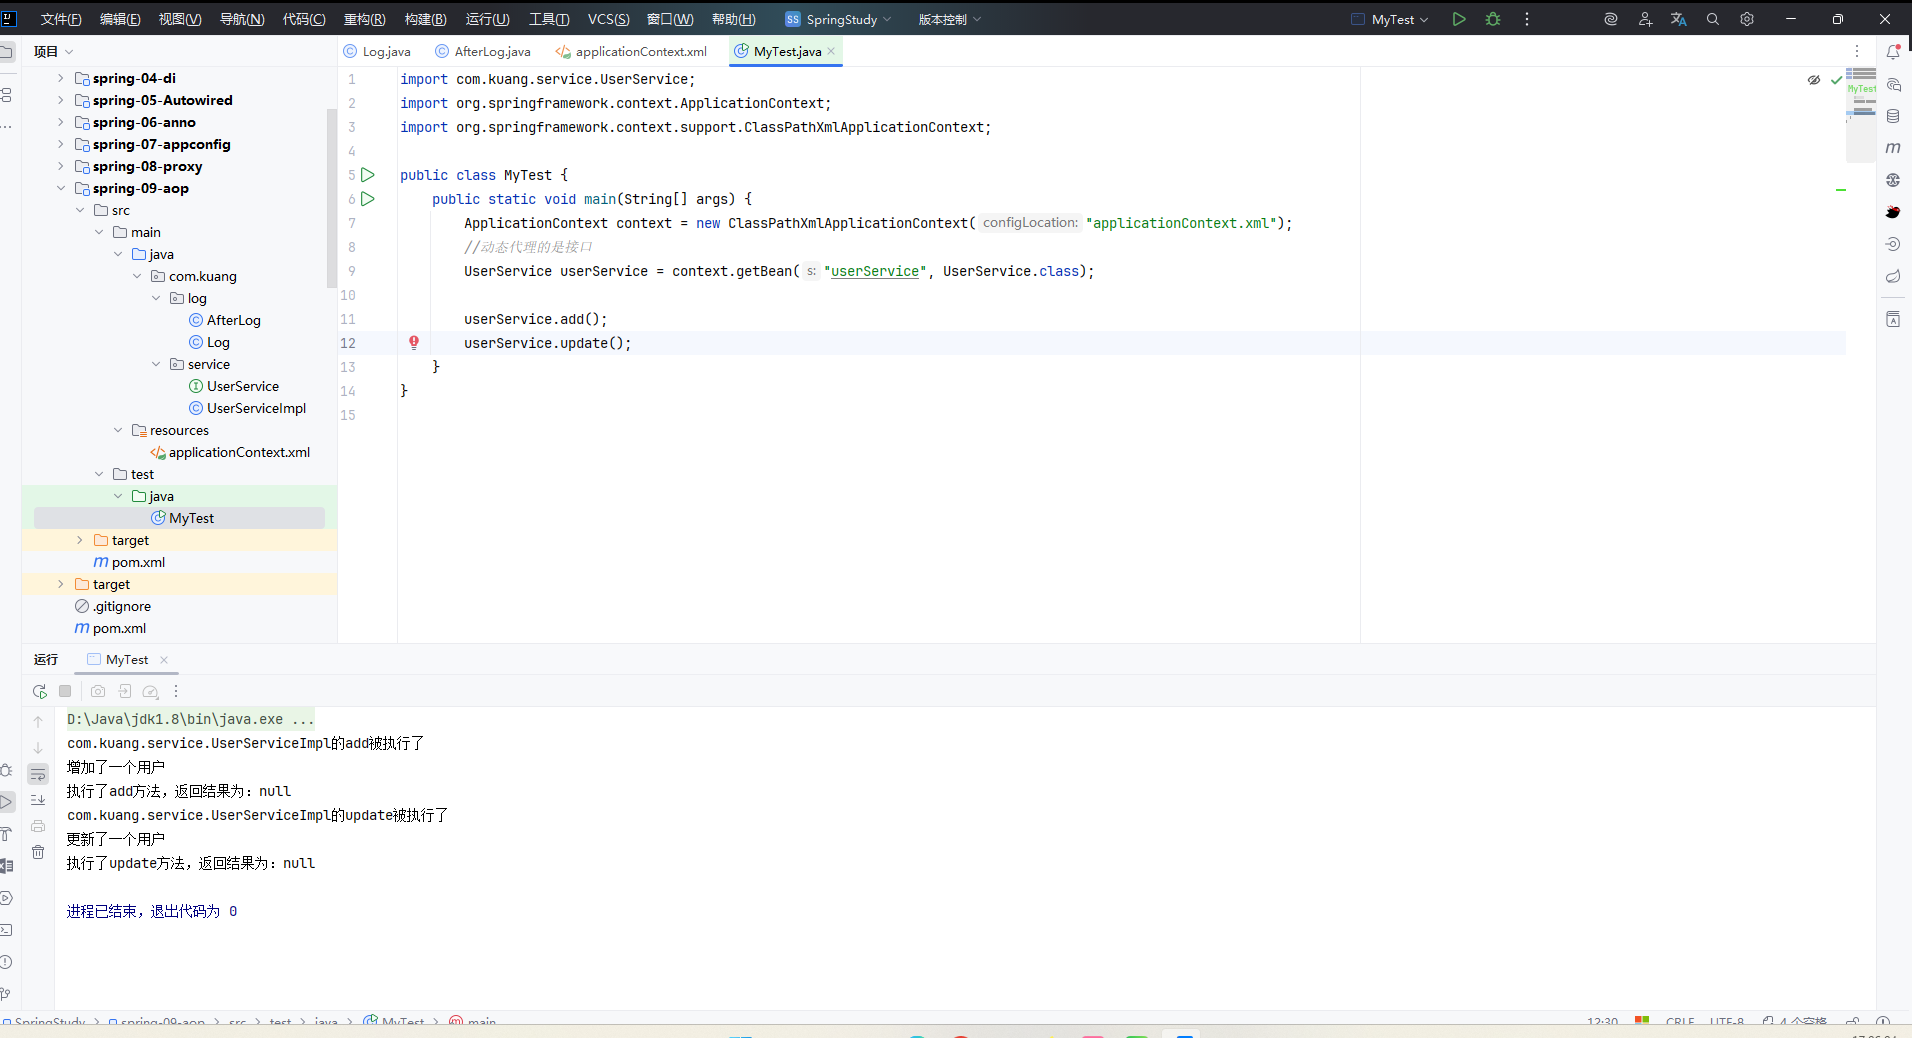Click the run gutter arrow beside main method
The image size is (1912, 1038).
(368, 199)
